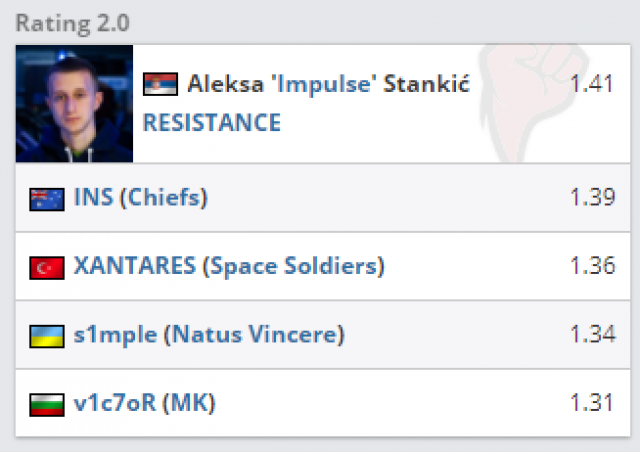640x452 pixels.
Task: Open the v1c7oR (MK) player link
Action: click(x=145, y=404)
